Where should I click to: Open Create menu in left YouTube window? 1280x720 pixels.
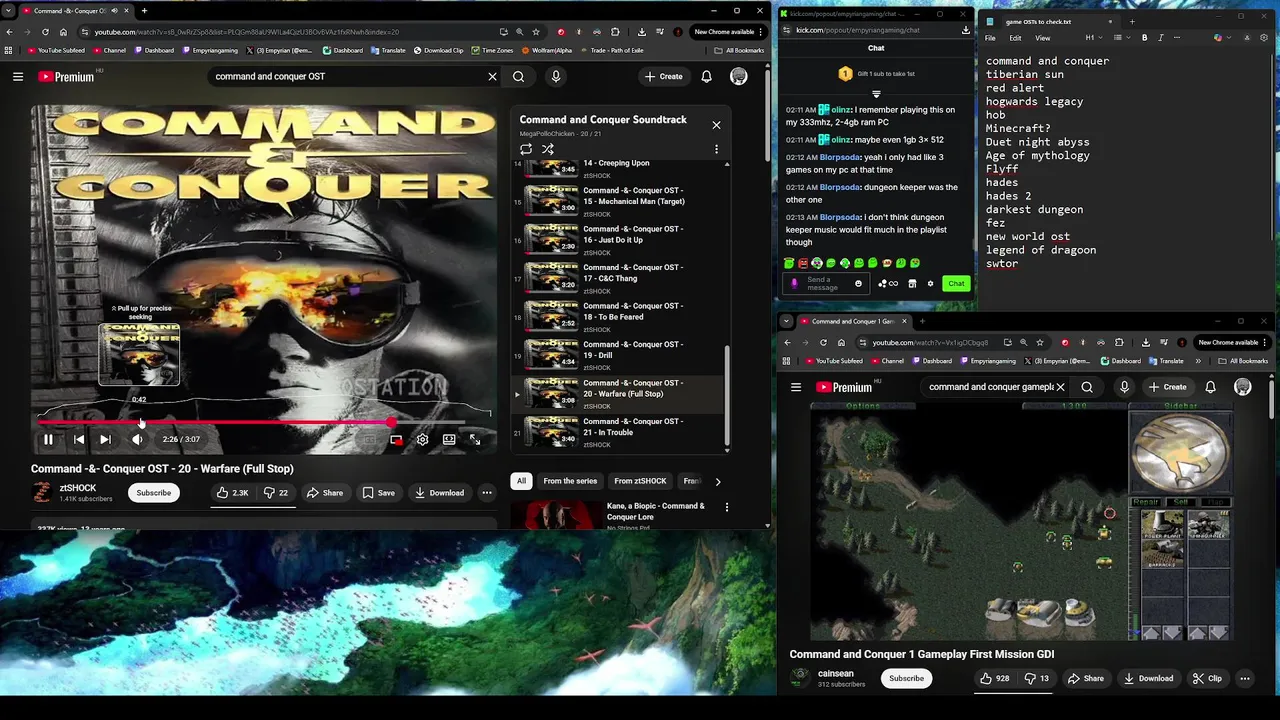[664, 77]
